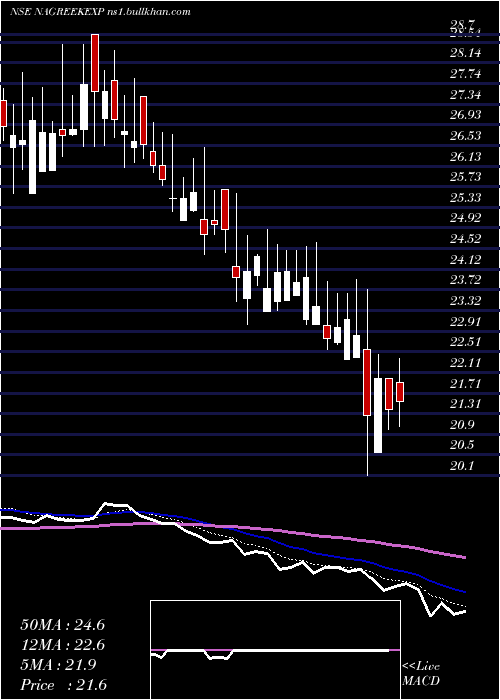Click the 26.93 price axis label
This screenshot has height=700, width=500.
coord(466,115)
